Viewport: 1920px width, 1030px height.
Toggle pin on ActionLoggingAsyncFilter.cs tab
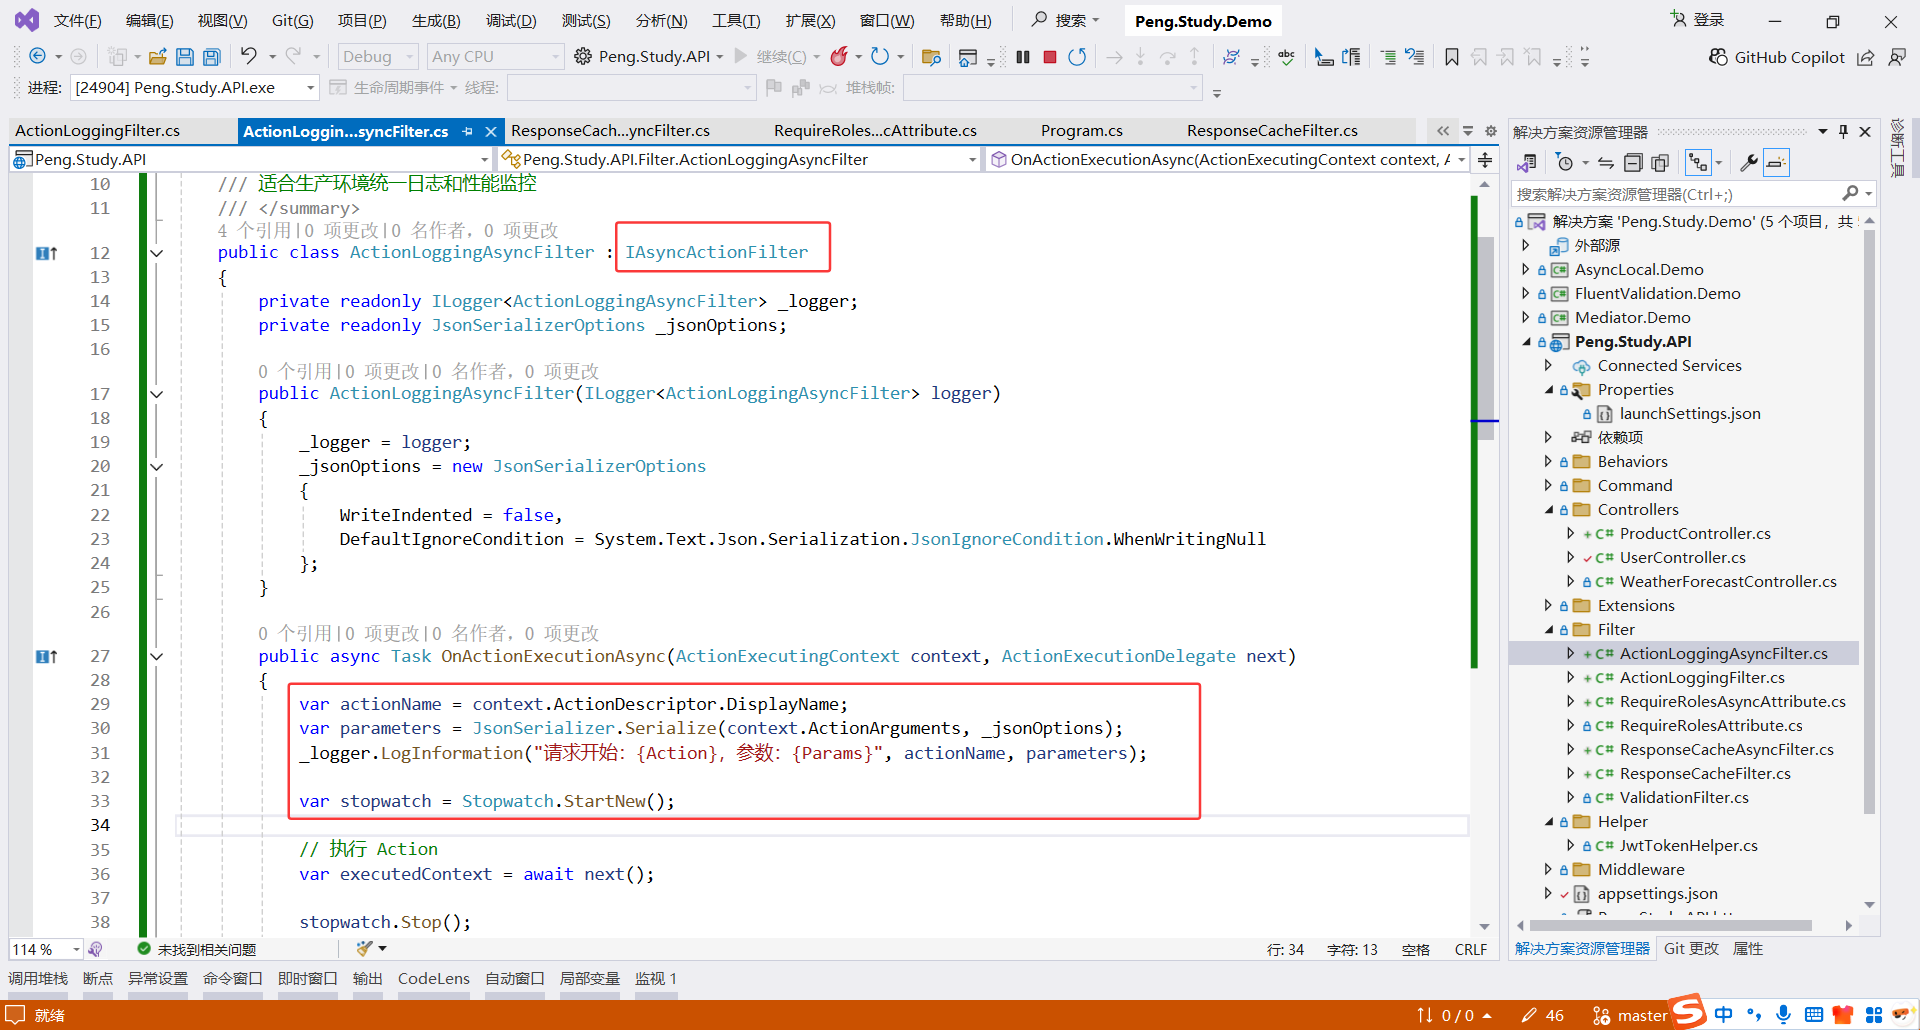click(x=467, y=131)
